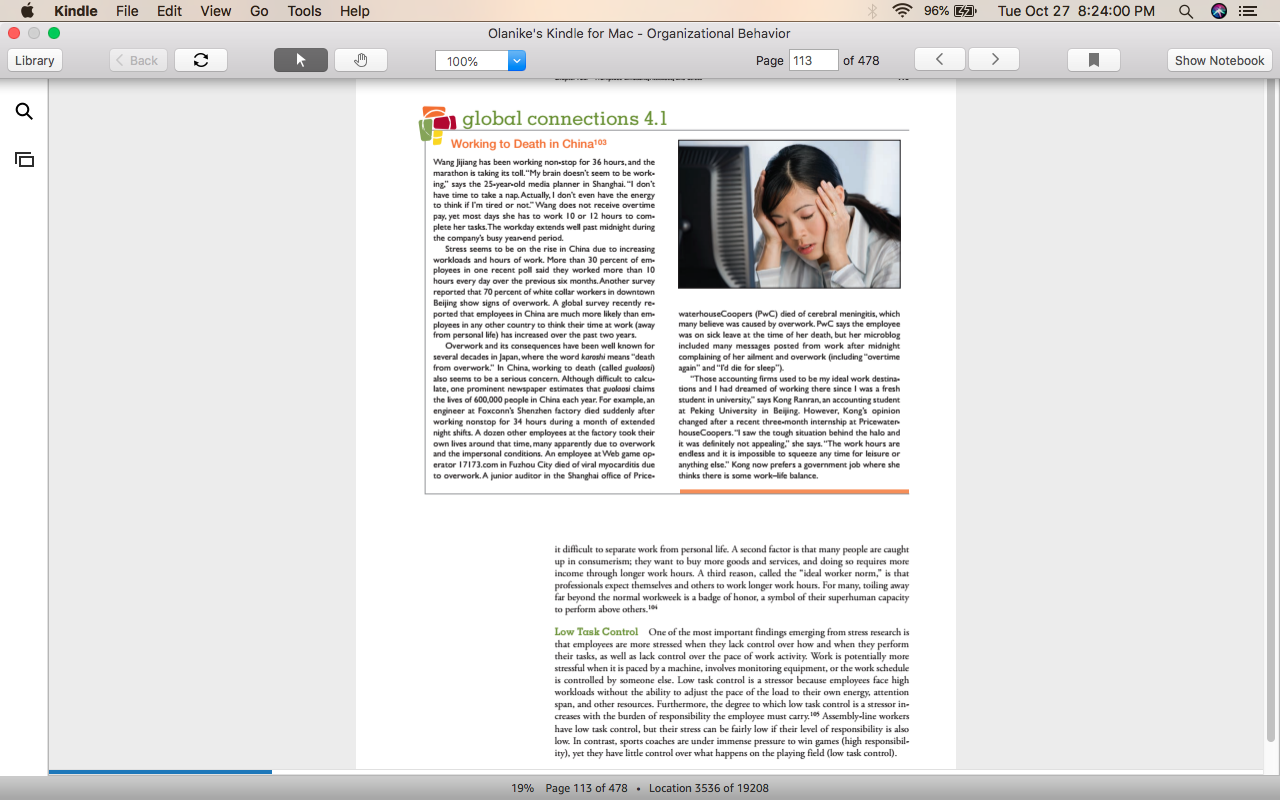This screenshot has height=800, width=1280.
Task: Click the battery status icon
Action: click(965, 11)
